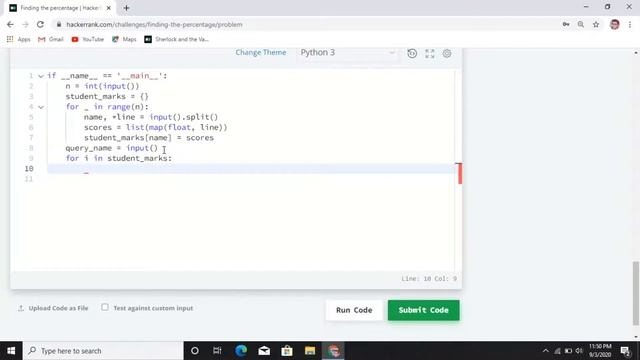
Task: Reload the HackerRank page
Action: (40, 24)
